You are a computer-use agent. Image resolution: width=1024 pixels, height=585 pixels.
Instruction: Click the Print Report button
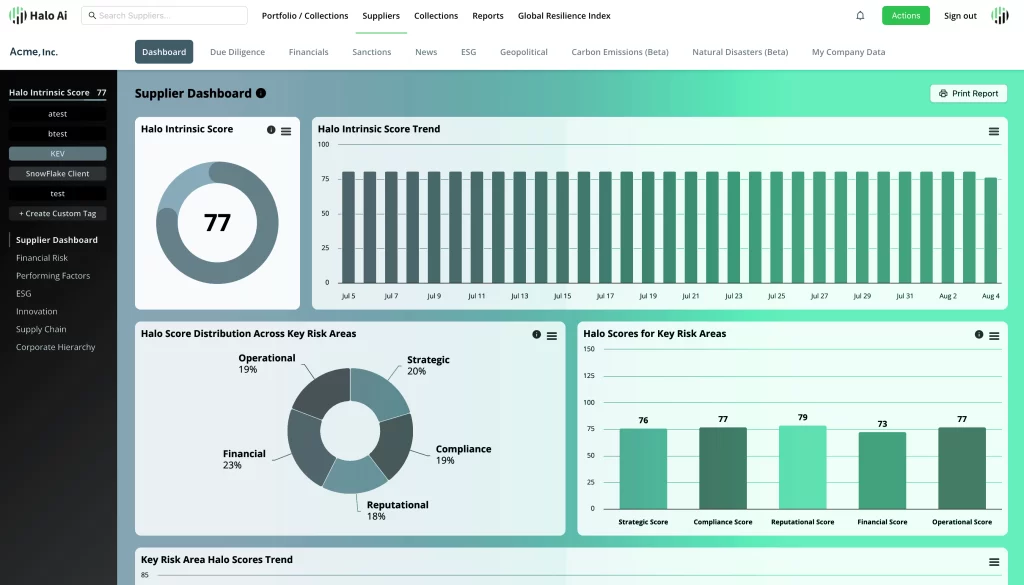point(968,93)
